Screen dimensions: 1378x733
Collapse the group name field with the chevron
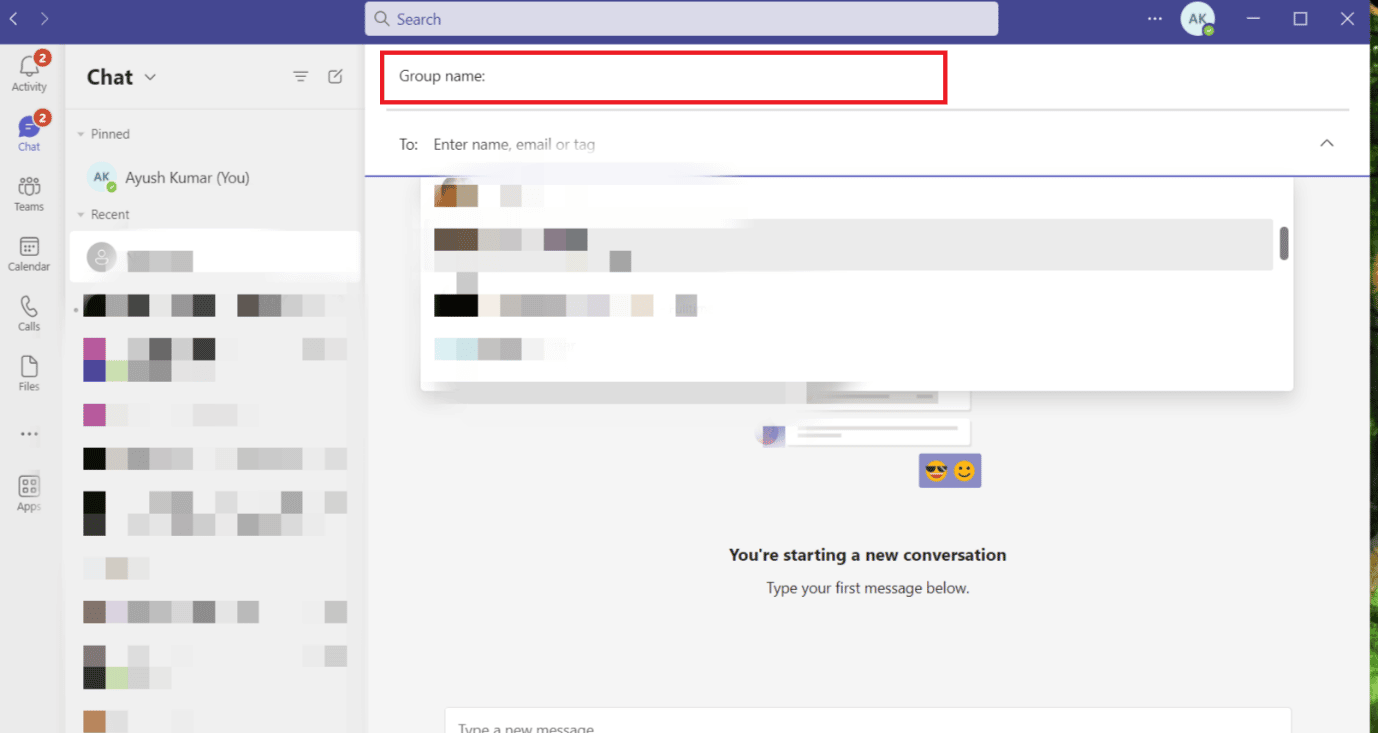coord(1327,144)
